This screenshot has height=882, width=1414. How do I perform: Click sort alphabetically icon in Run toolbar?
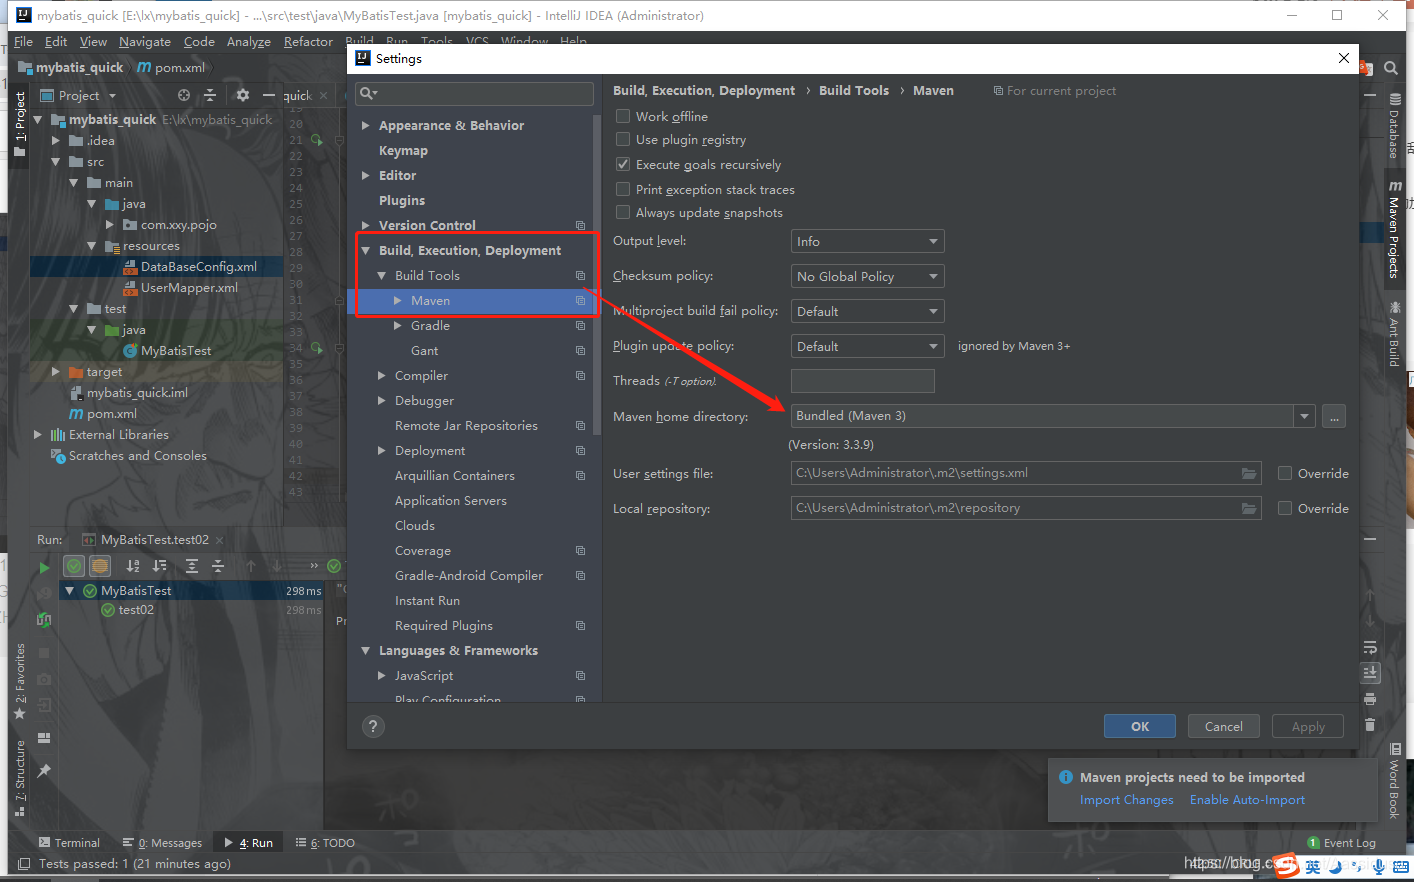(x=133, y=566)
